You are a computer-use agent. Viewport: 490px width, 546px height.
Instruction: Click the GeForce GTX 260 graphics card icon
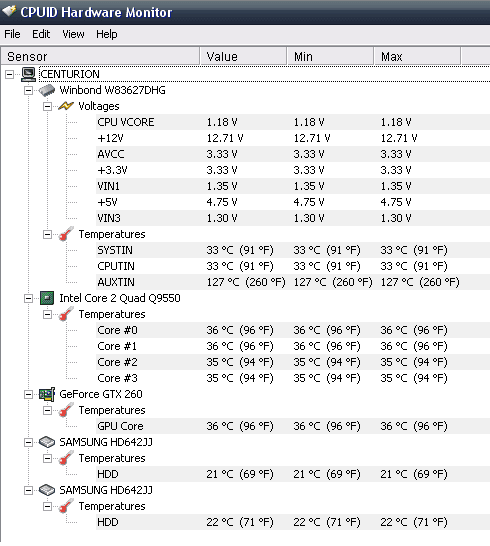point(47,394)
